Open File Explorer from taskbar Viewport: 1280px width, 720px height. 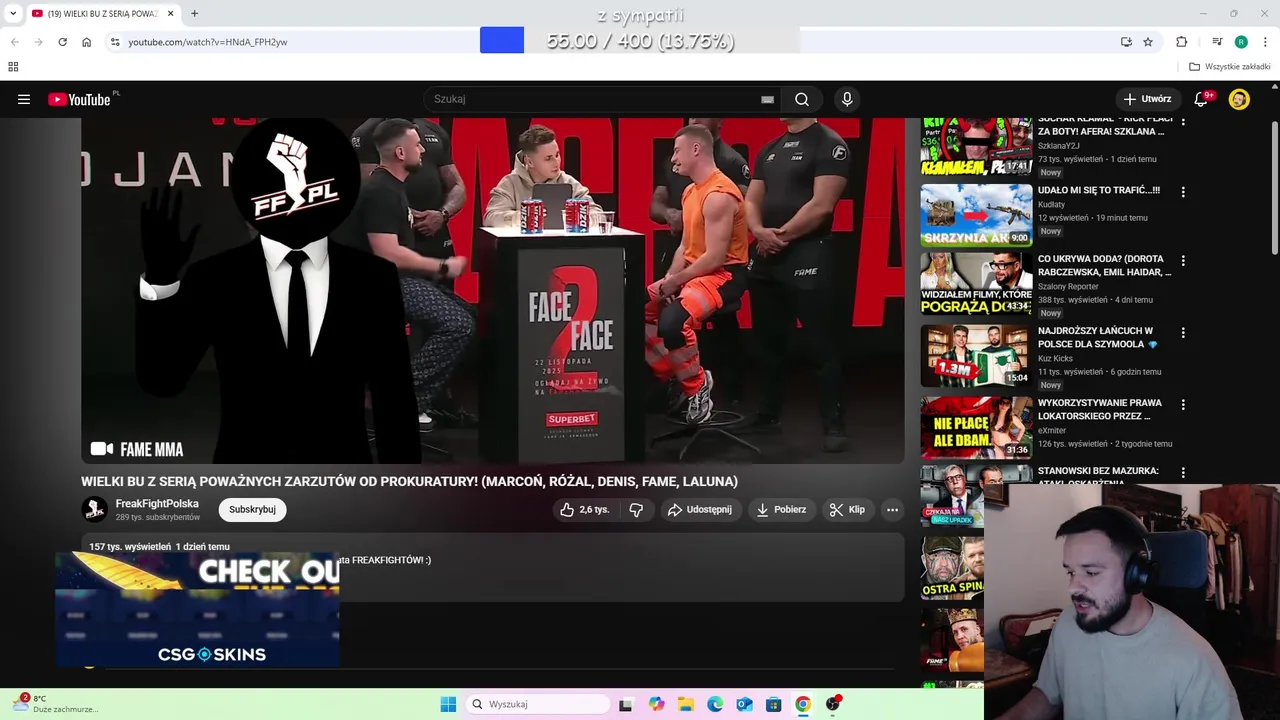686,704
